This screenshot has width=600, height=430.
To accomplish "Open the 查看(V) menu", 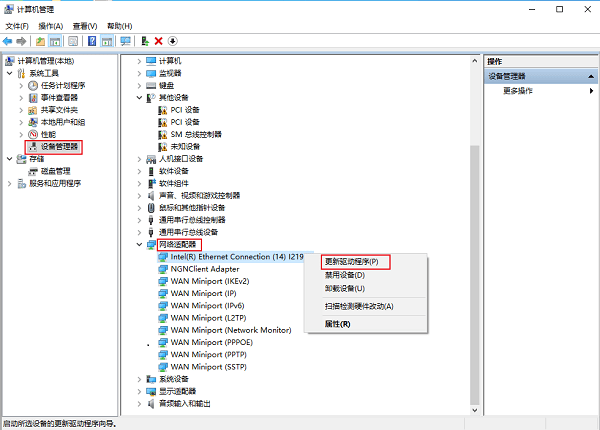I will pos(86,25).
